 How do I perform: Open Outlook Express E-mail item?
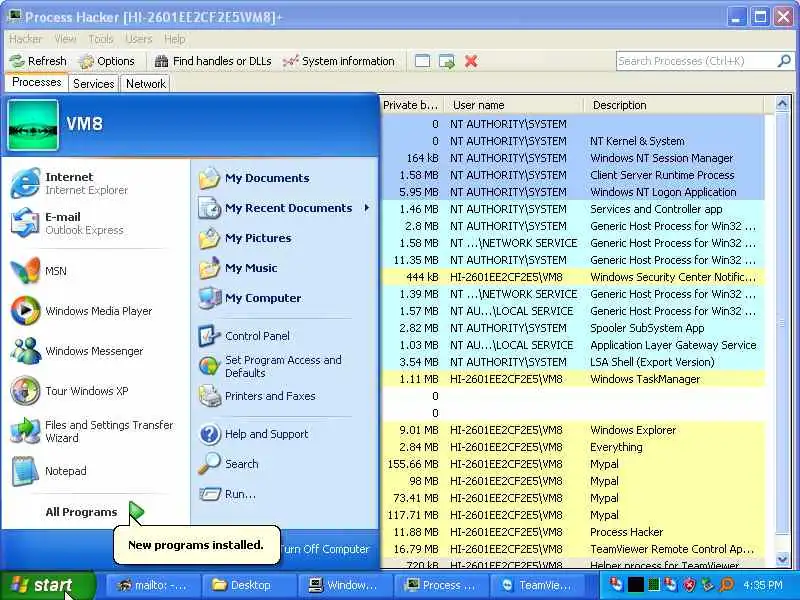(96, 223)
